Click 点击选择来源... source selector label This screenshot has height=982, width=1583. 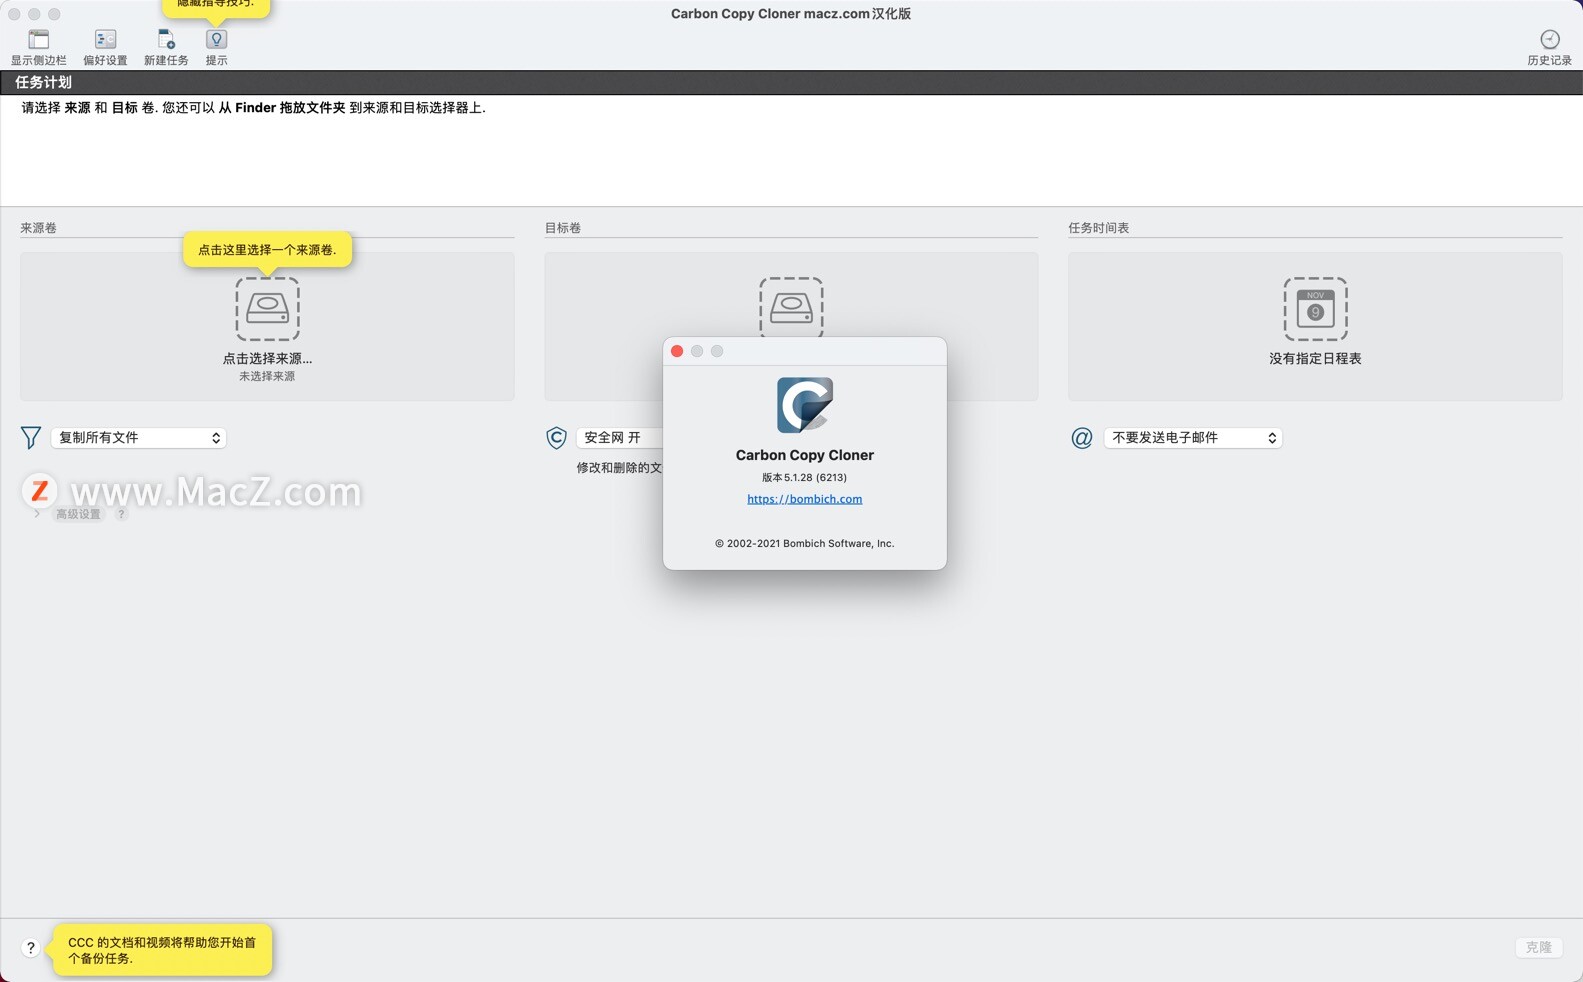pyautogui.click(x=267, y=358)
